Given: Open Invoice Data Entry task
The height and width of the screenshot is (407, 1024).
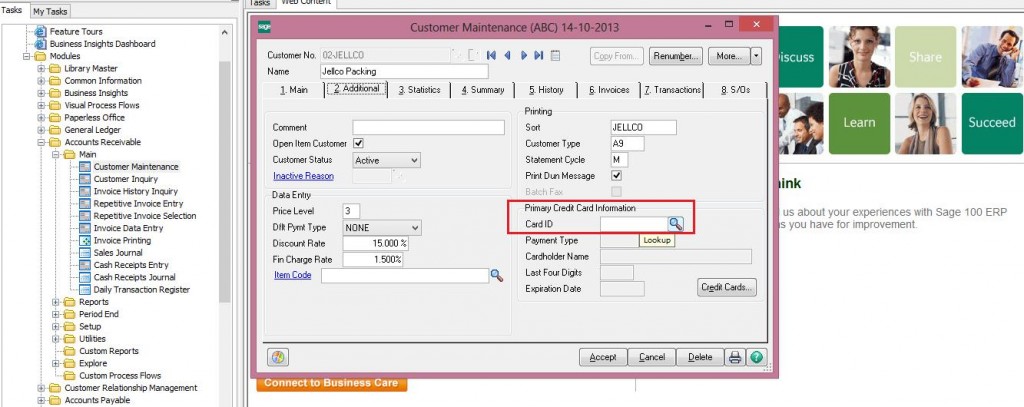Looking at the screenshot, I should click(128, 228).
